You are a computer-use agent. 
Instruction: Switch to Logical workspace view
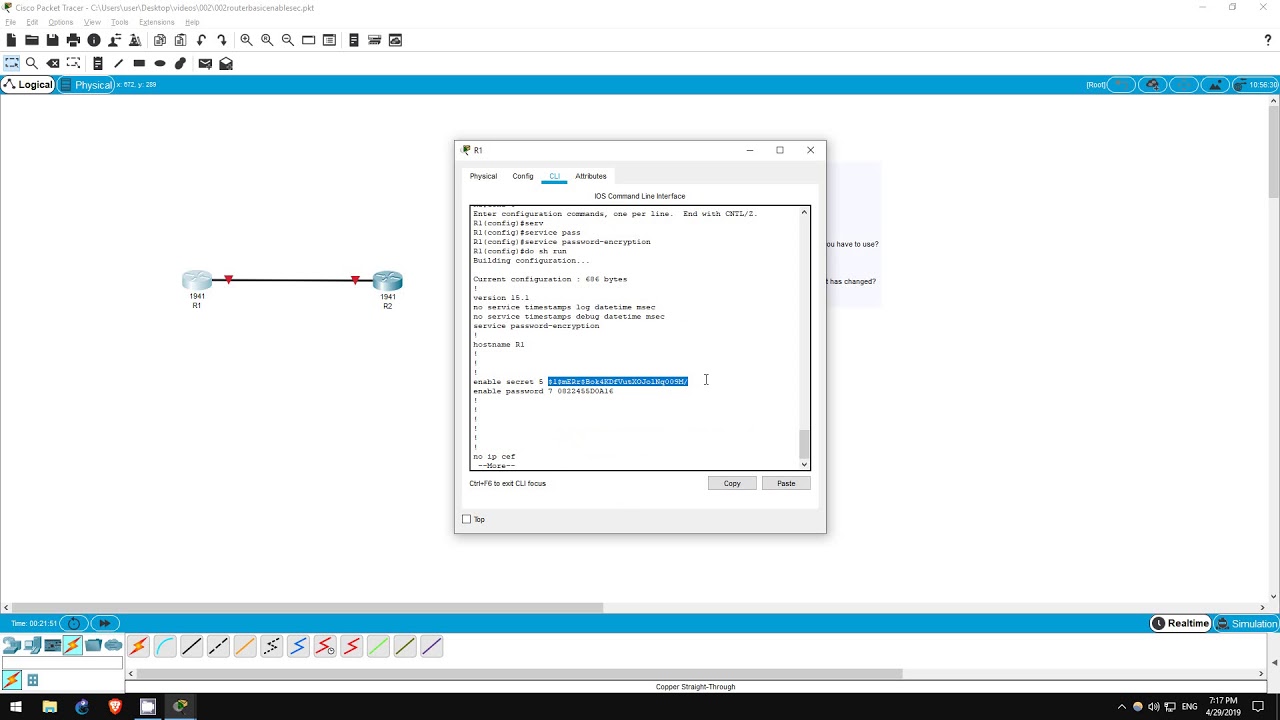point(28,85)
